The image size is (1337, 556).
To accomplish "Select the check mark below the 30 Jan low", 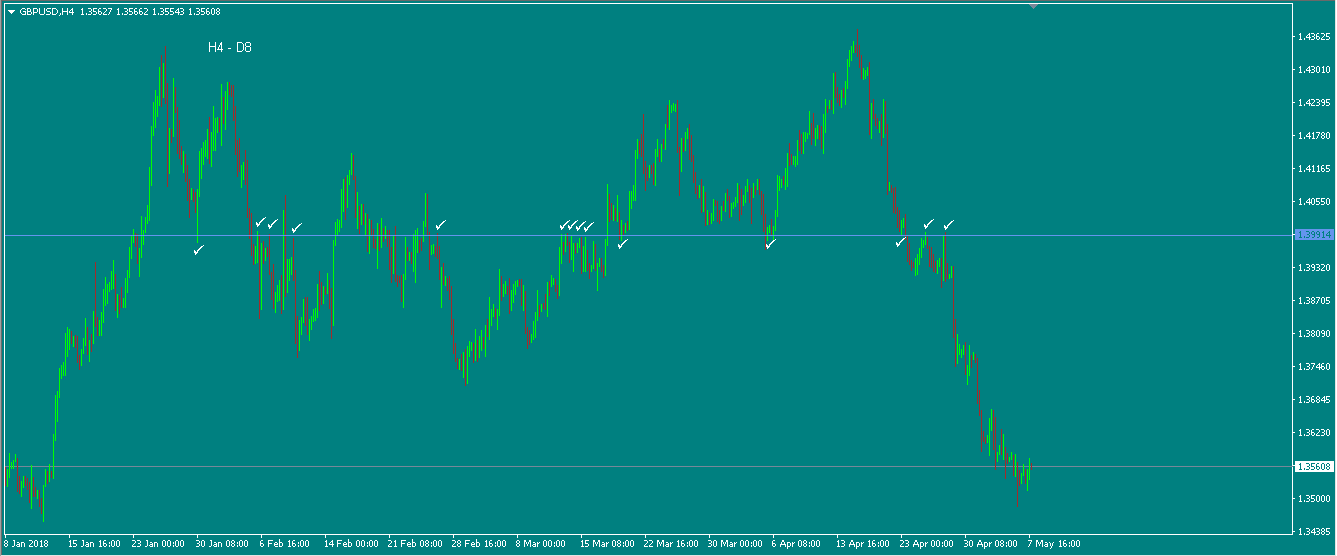I will (198, 250).
